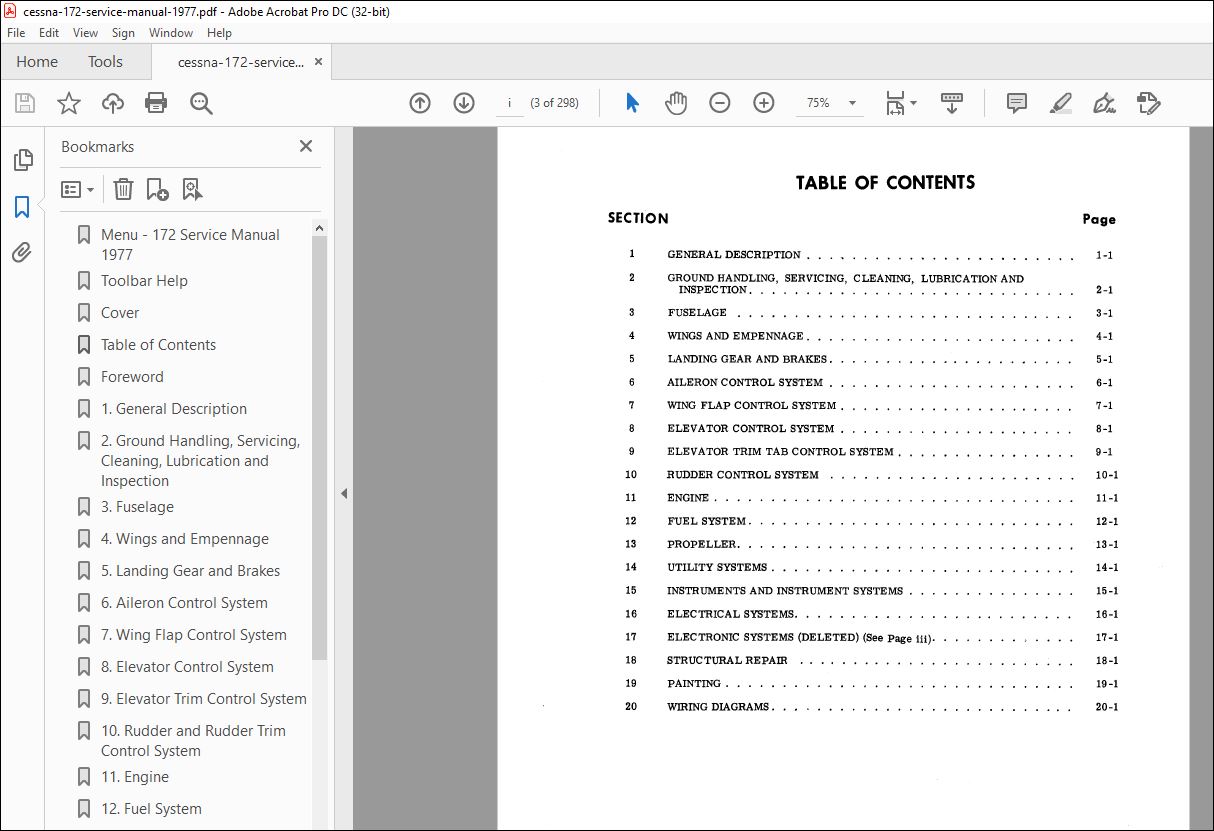
Task: Click WIRING DIAGRAMS in the contents page
Action: [718, 707]
